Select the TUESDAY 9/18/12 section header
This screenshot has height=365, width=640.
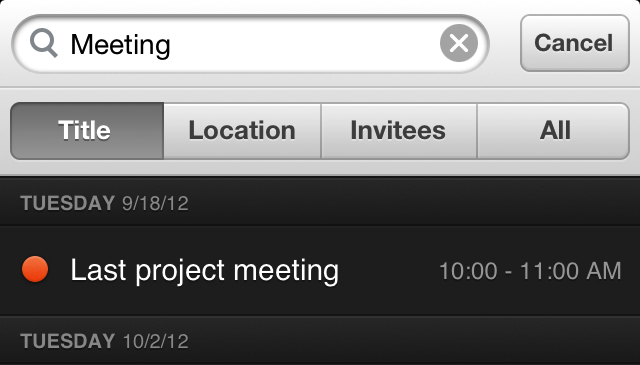pos(320,202)
